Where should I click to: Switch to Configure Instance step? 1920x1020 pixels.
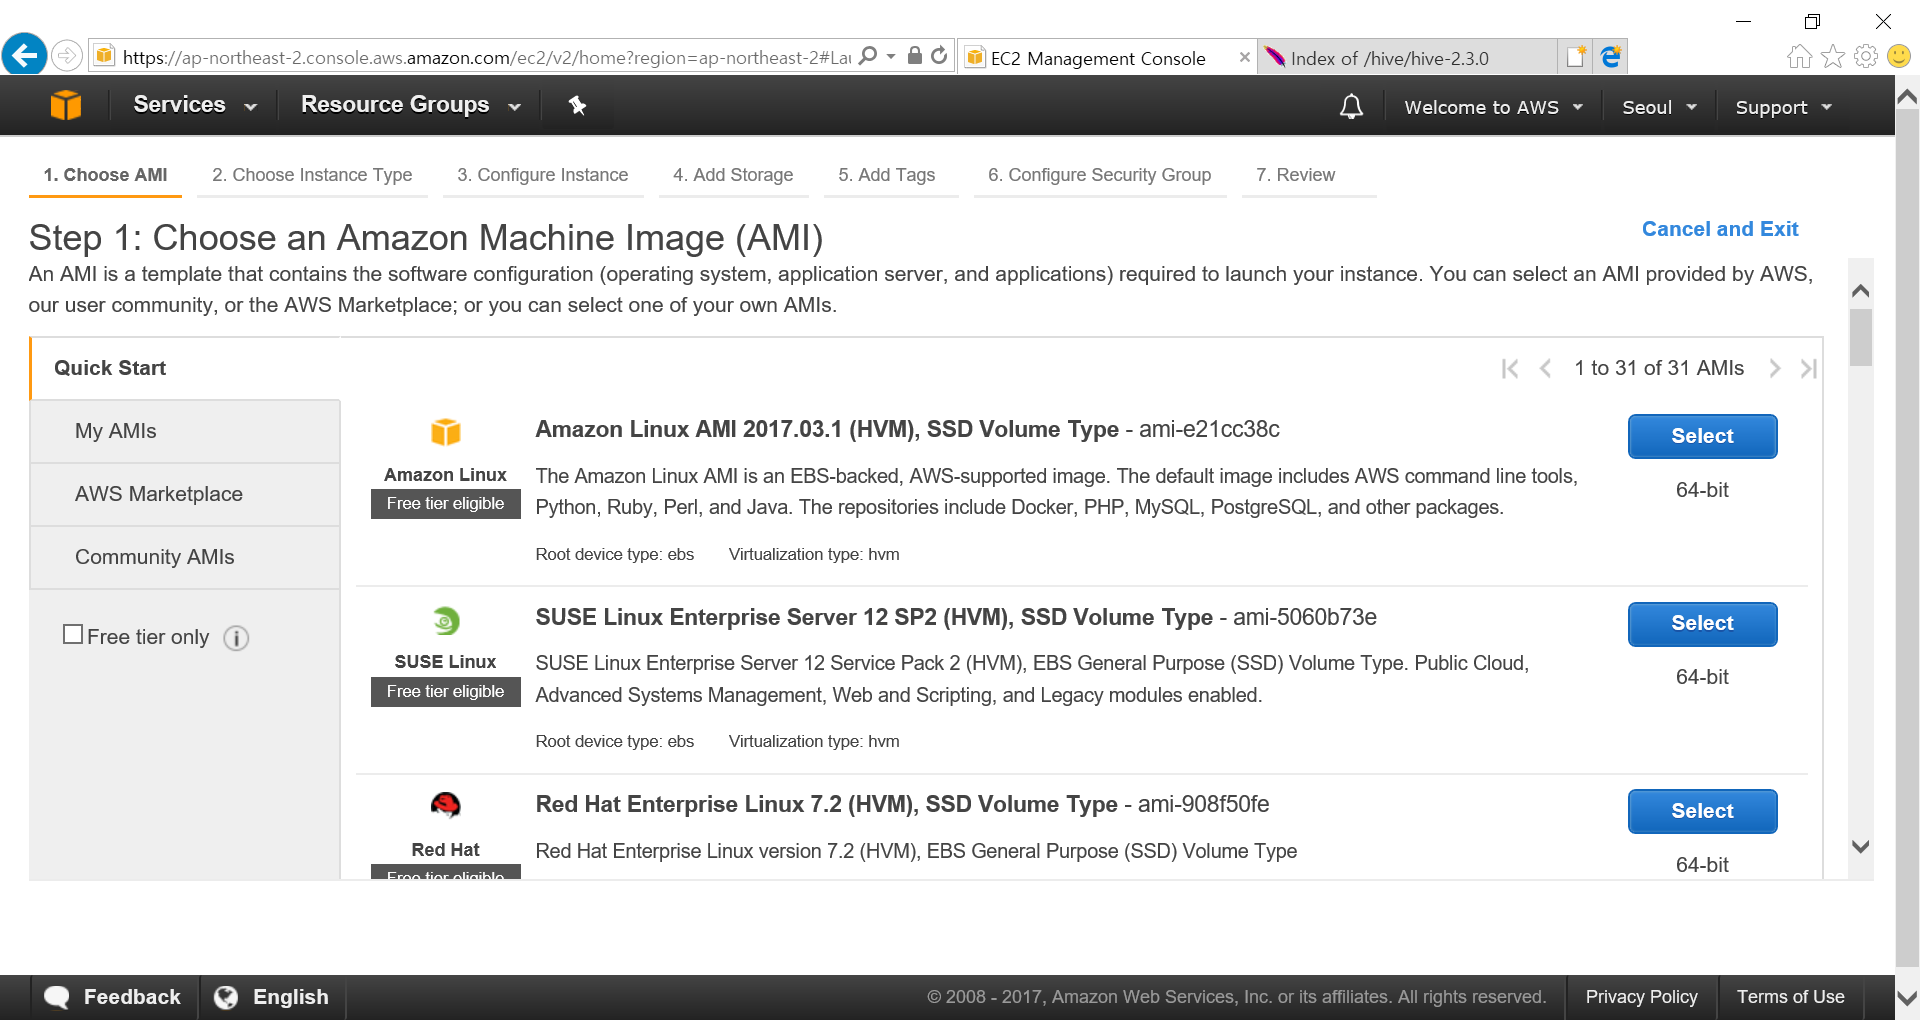[x=543, y=175]
